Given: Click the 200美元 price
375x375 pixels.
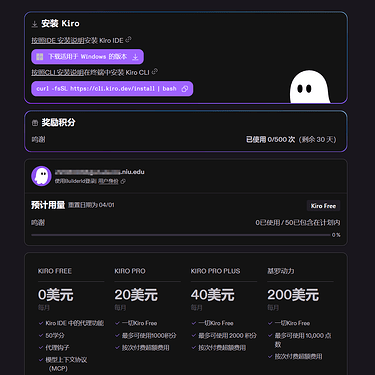Looking at the screenshot, I should pyautogui.click(x=293, y=295).
